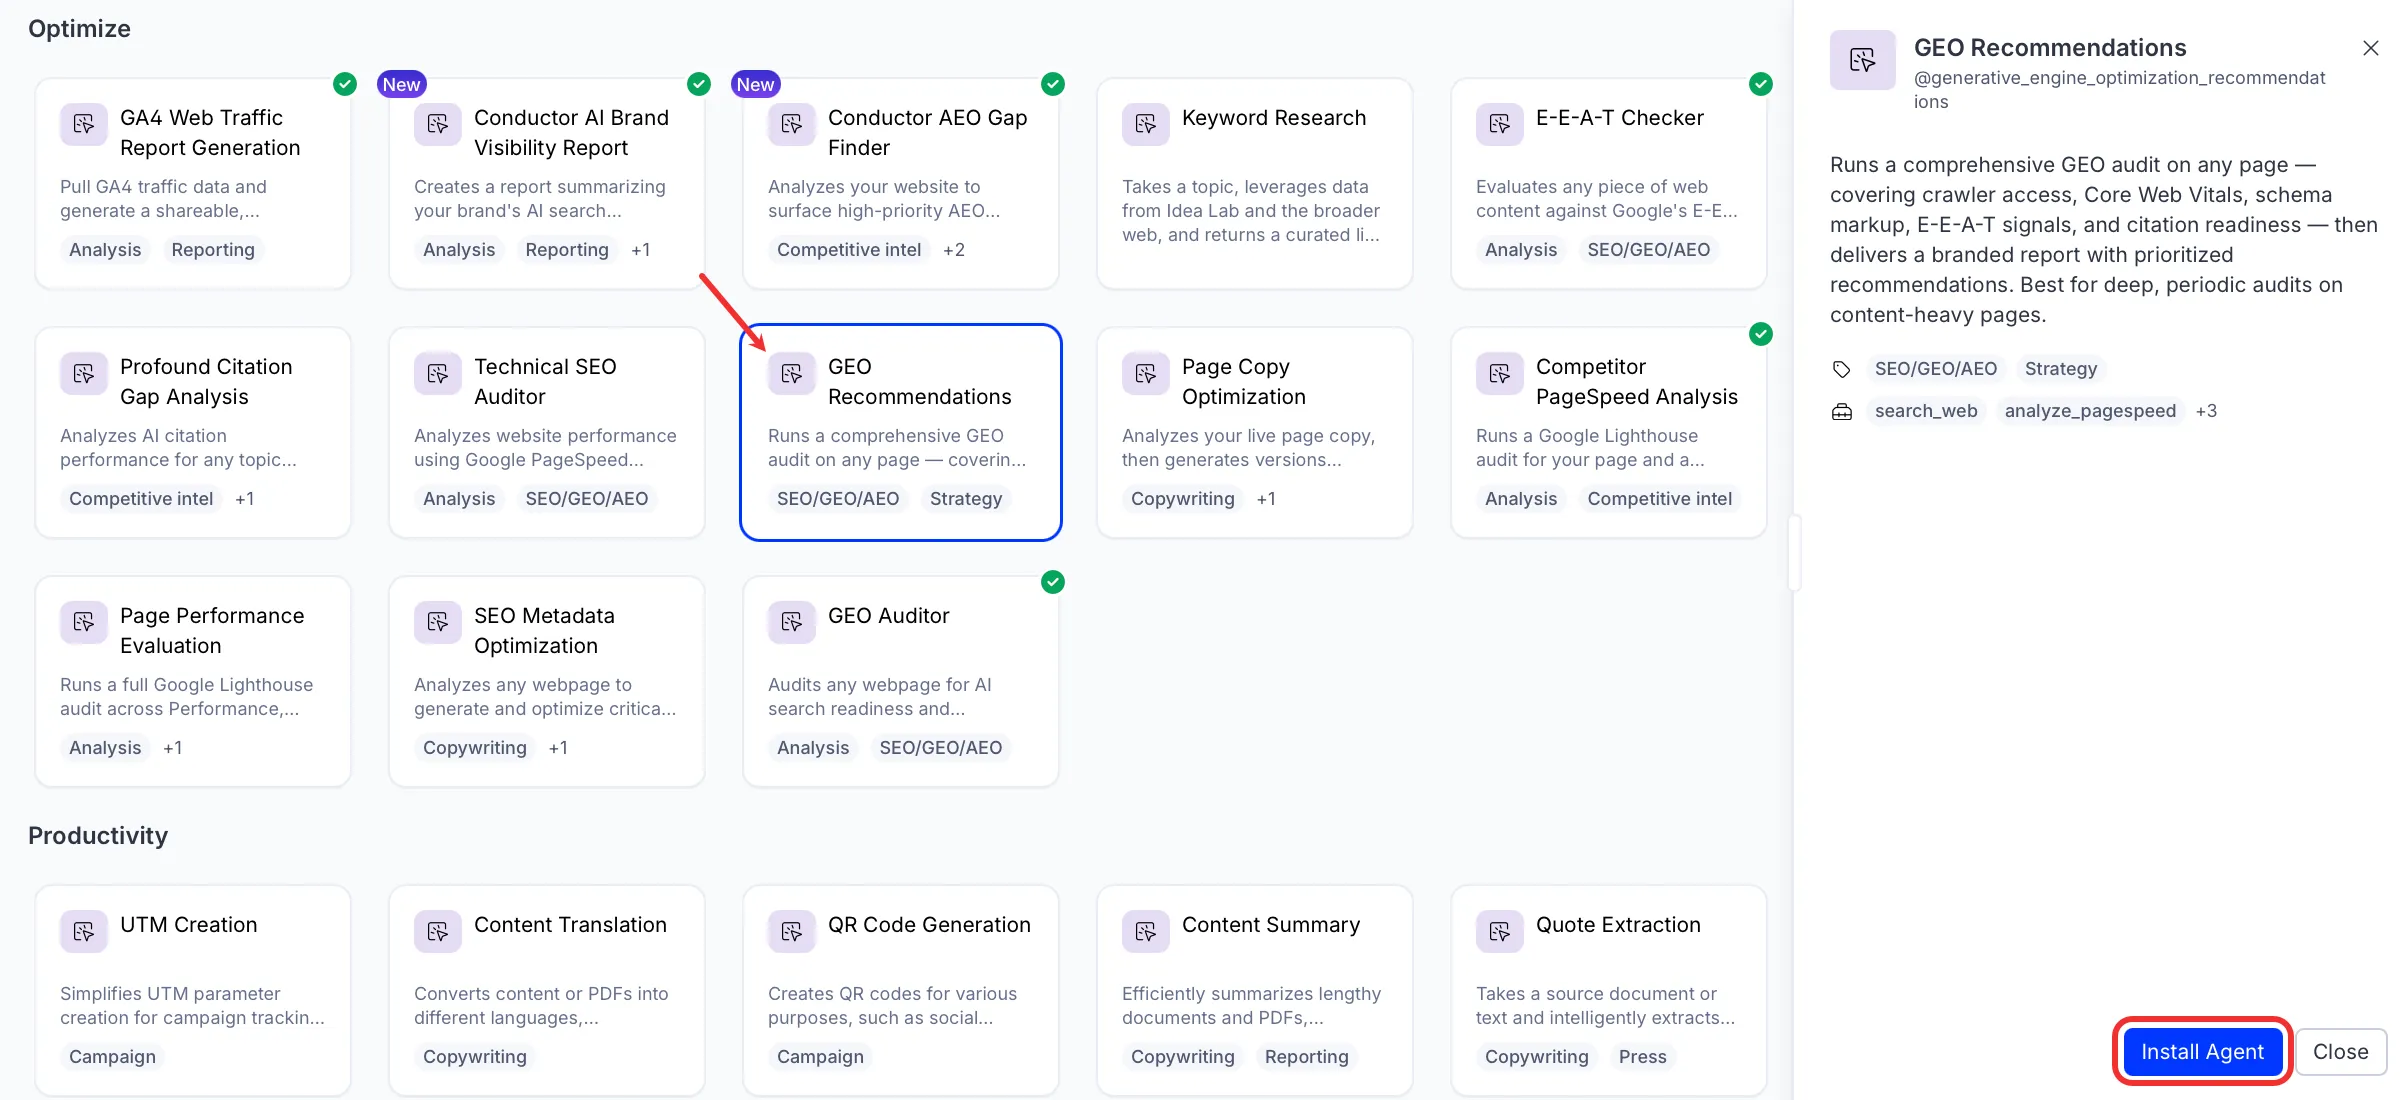
Task: Click the GEO Recommendations card icon
Action: pyautogui.click(x=792, y=373)
